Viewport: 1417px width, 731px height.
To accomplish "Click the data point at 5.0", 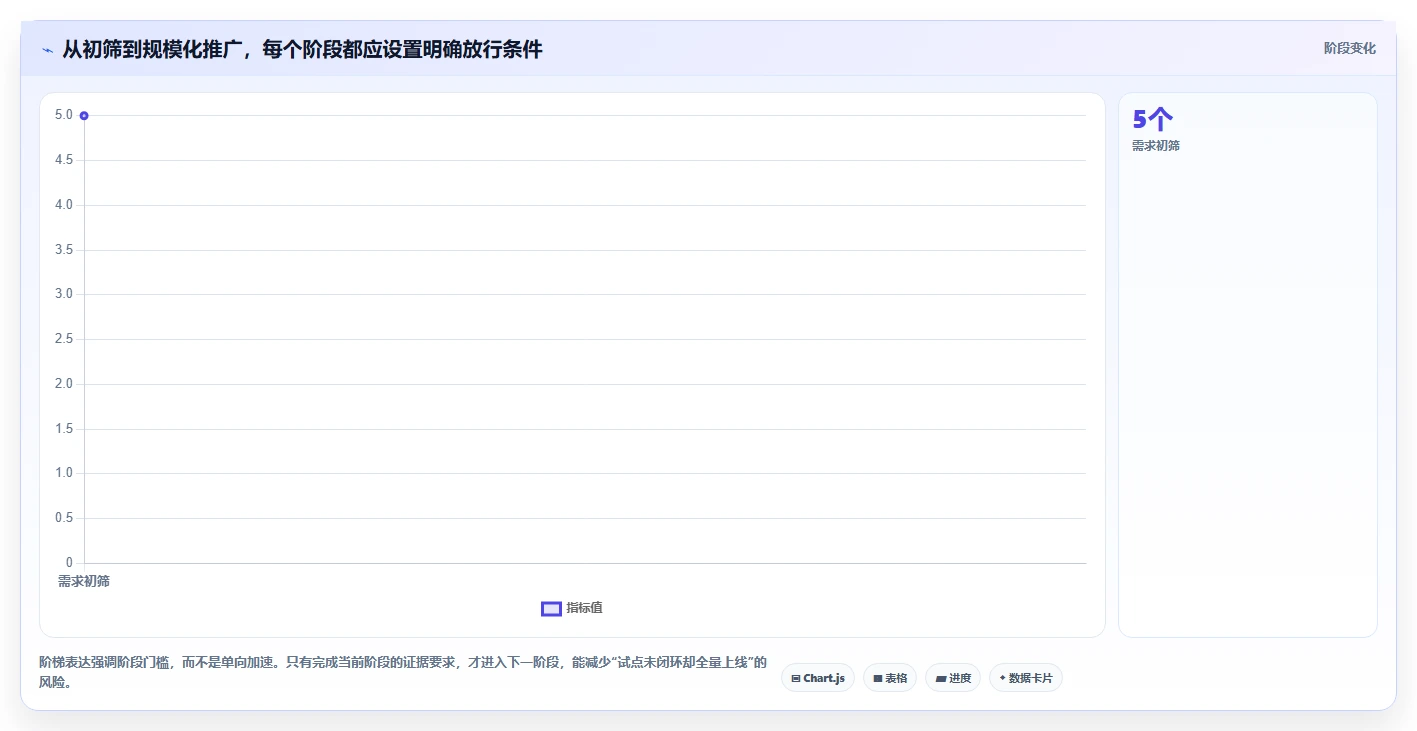I will click(x=84, y=116).
